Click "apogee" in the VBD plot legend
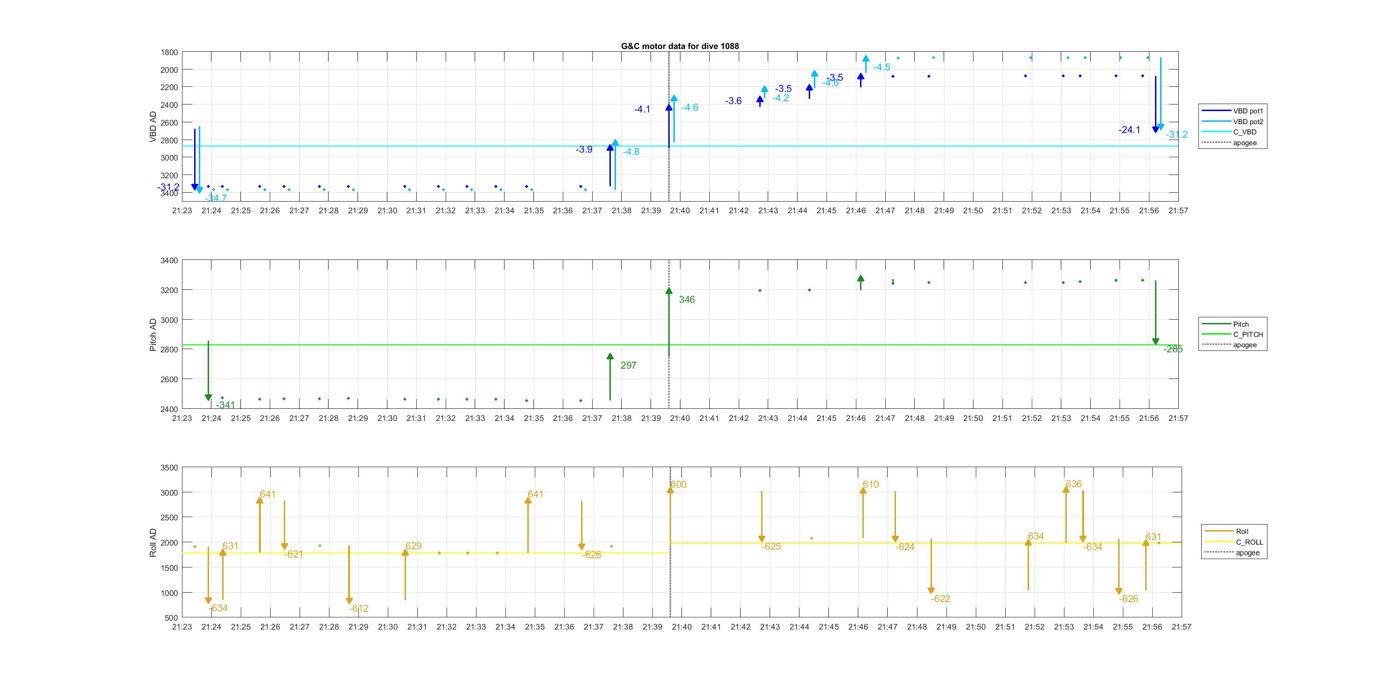Image resolution: width=1400 pixels, height=693 pixels. [x=1229, y=143]
